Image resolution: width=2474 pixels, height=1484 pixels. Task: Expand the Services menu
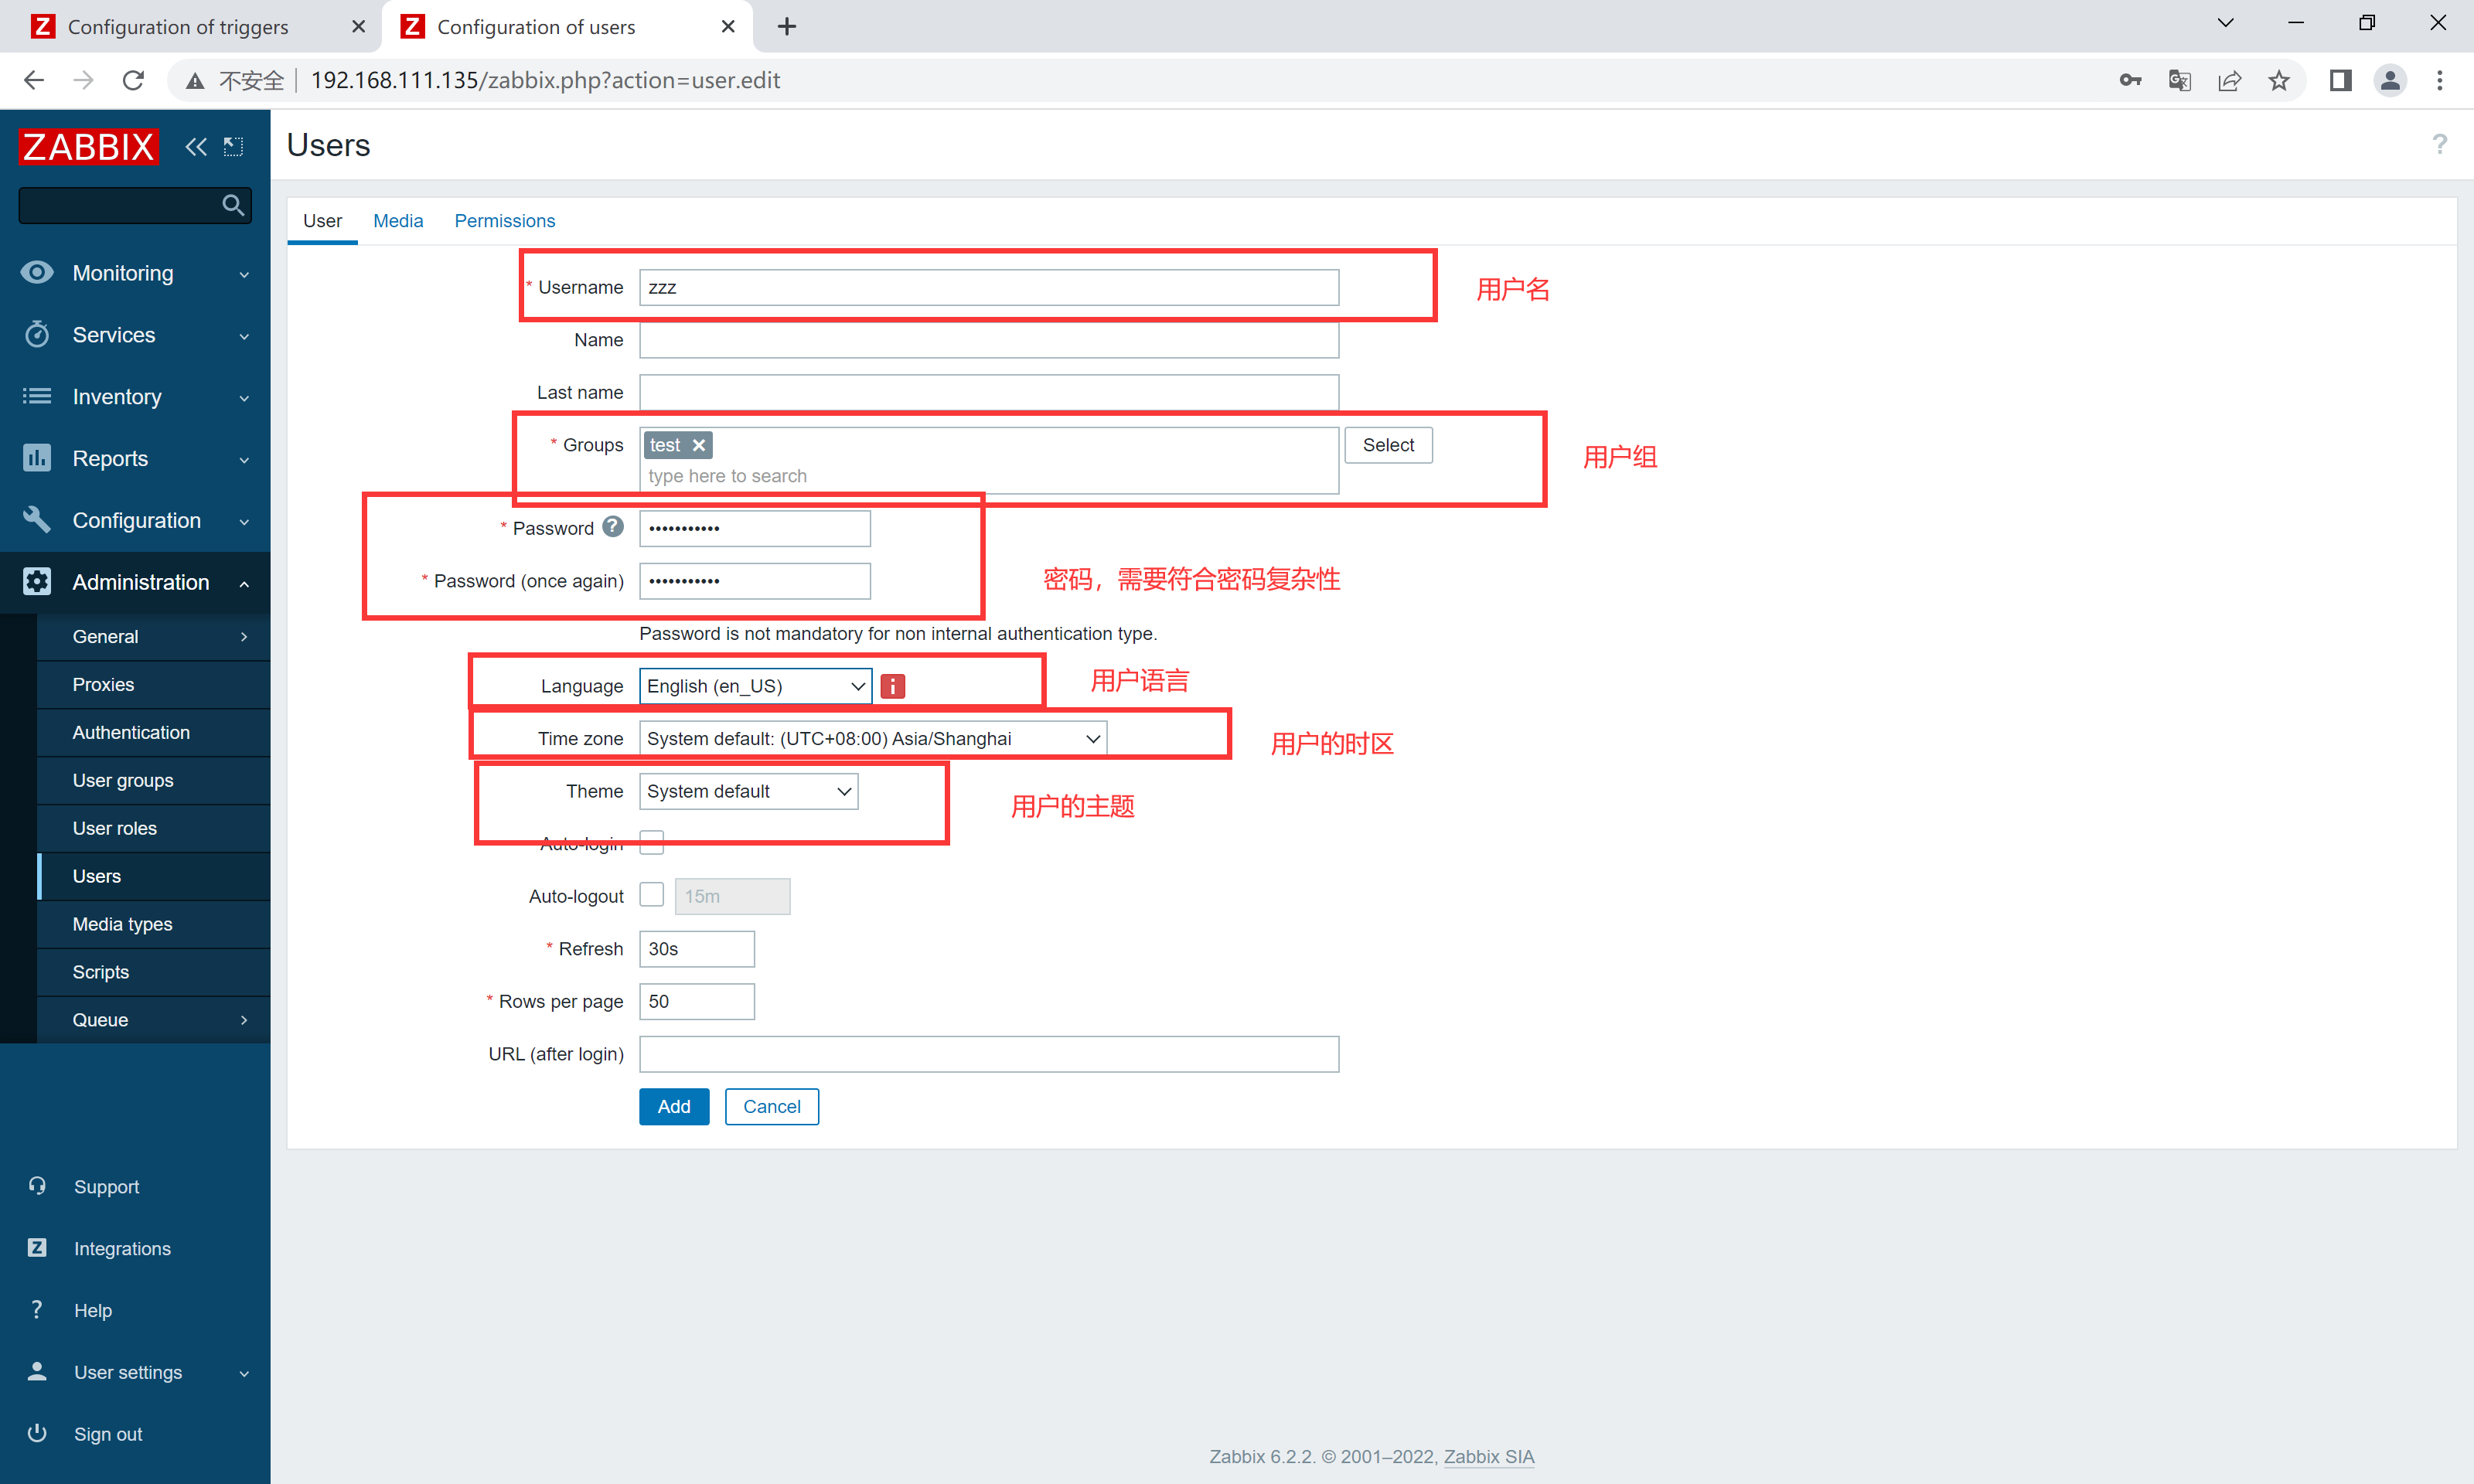244,336
